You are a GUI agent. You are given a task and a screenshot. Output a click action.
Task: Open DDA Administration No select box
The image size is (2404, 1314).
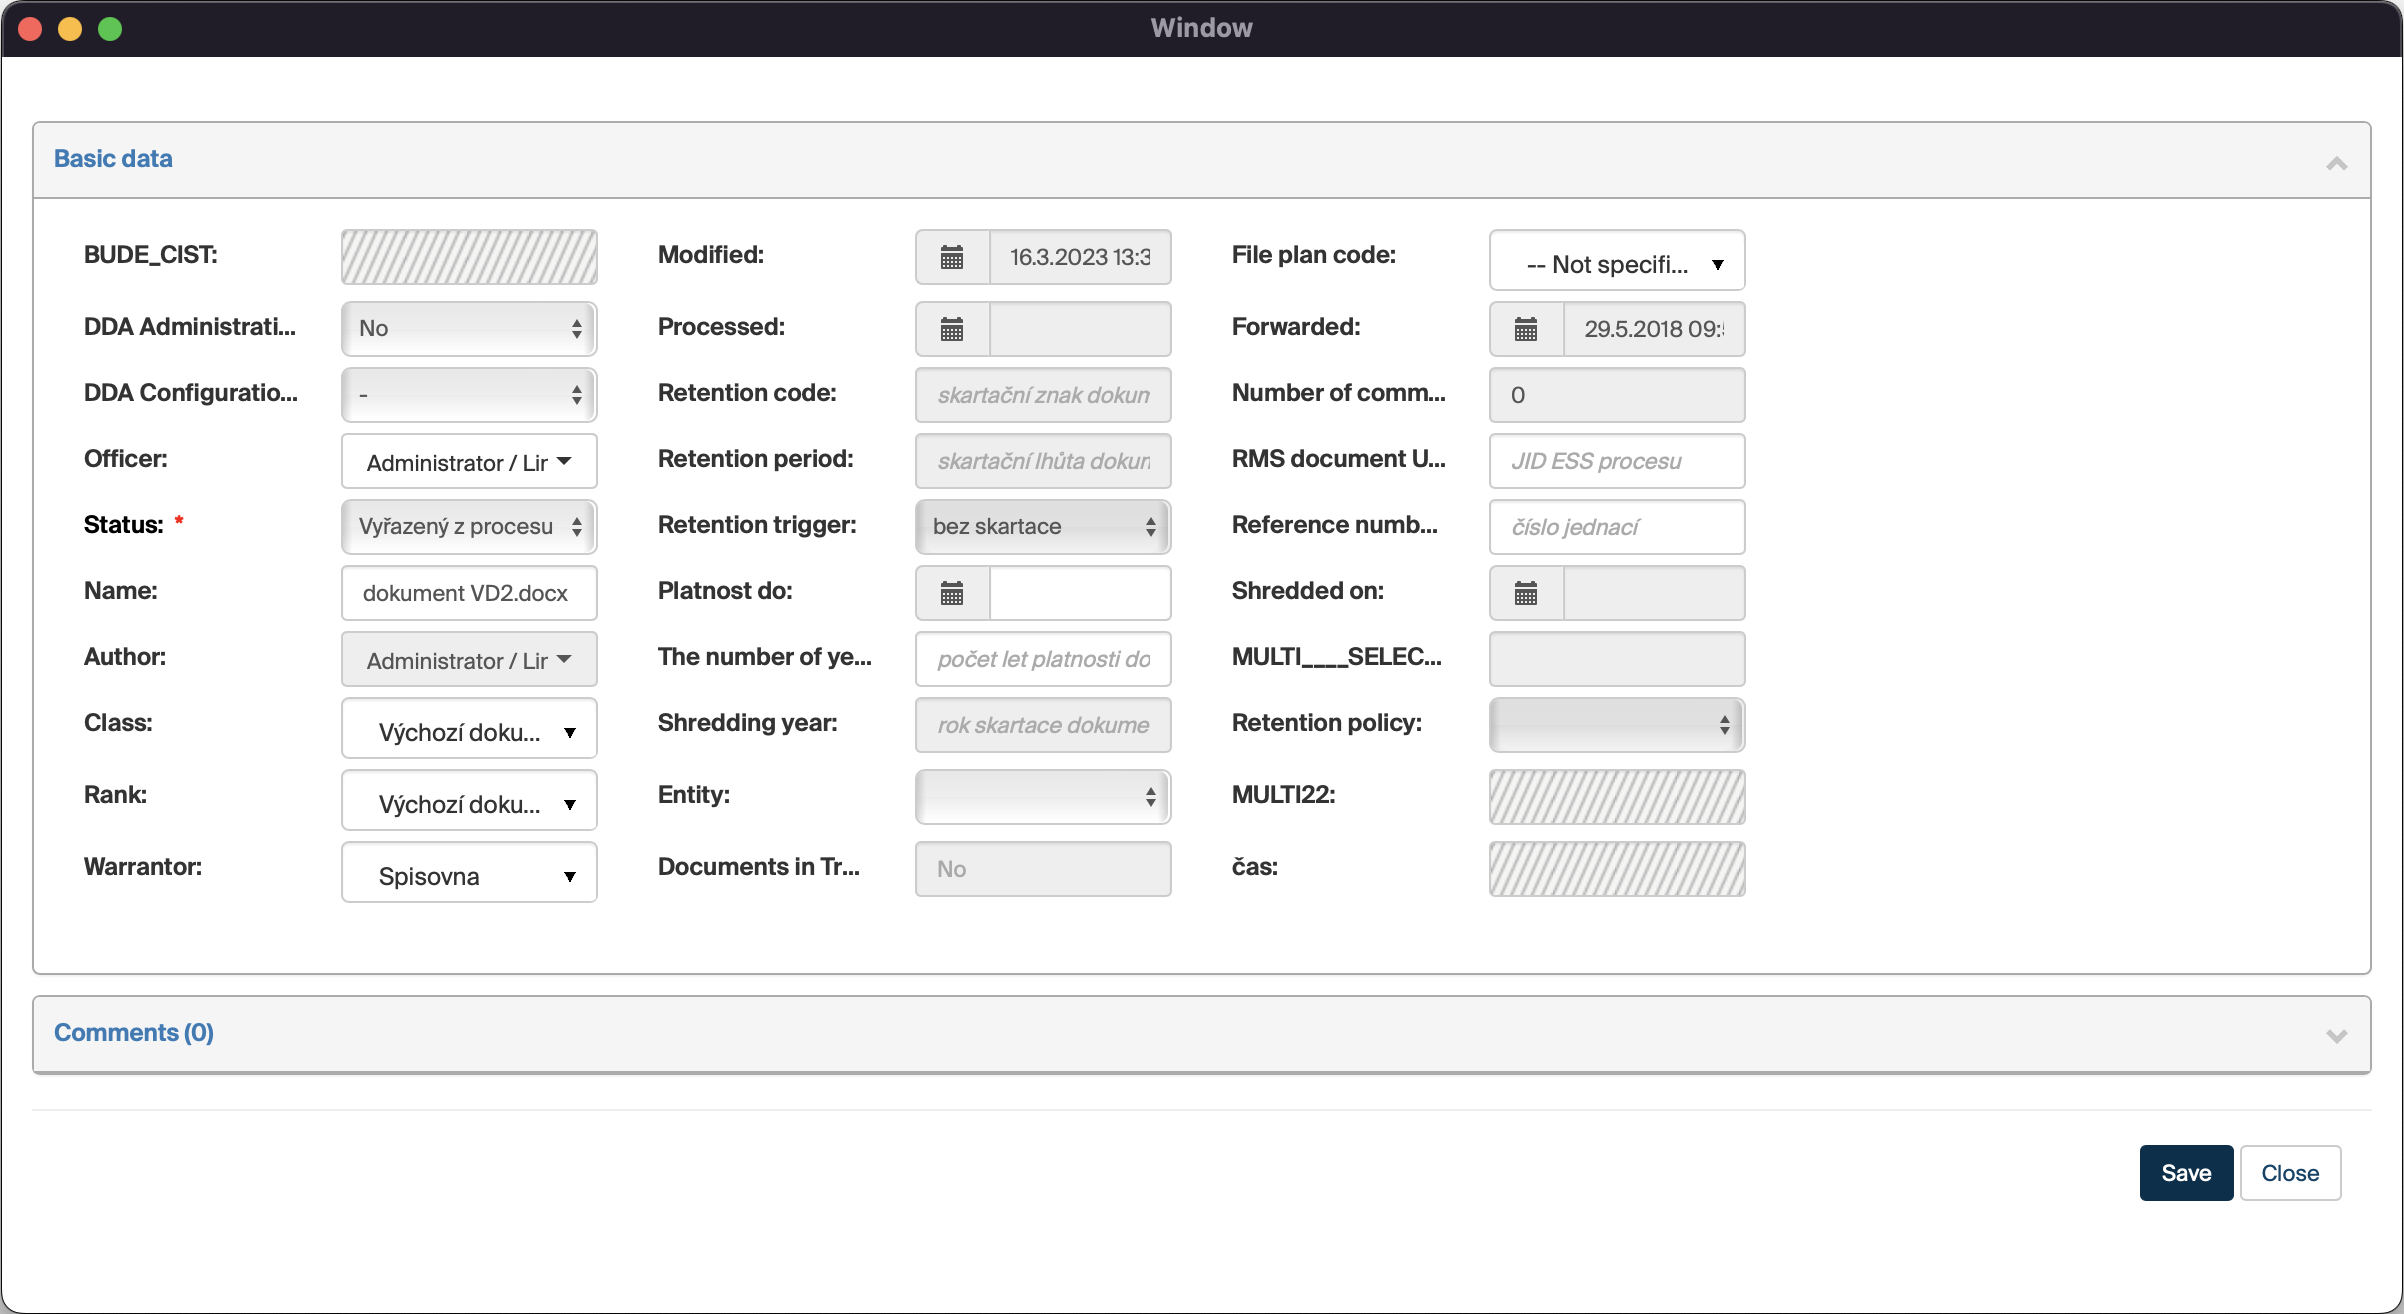tap(468, 329)
